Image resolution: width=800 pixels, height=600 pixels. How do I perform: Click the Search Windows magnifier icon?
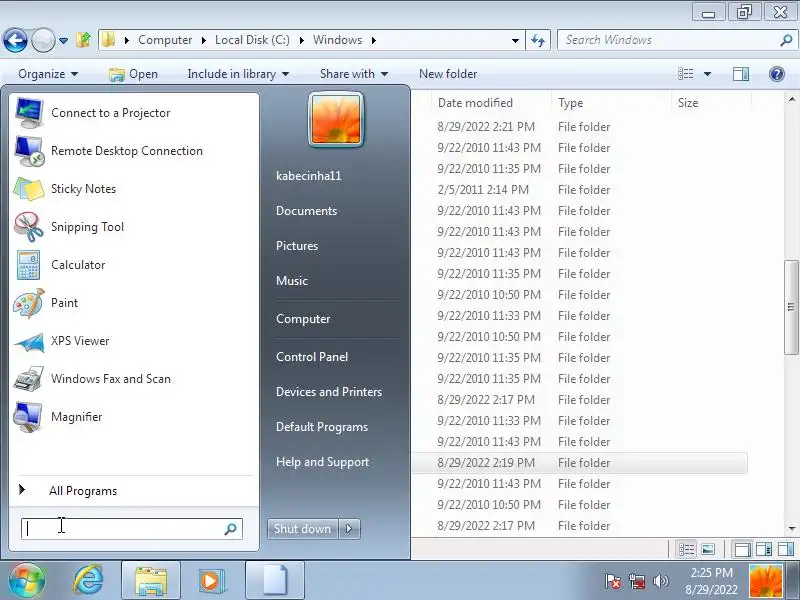[x=786, y=40]
